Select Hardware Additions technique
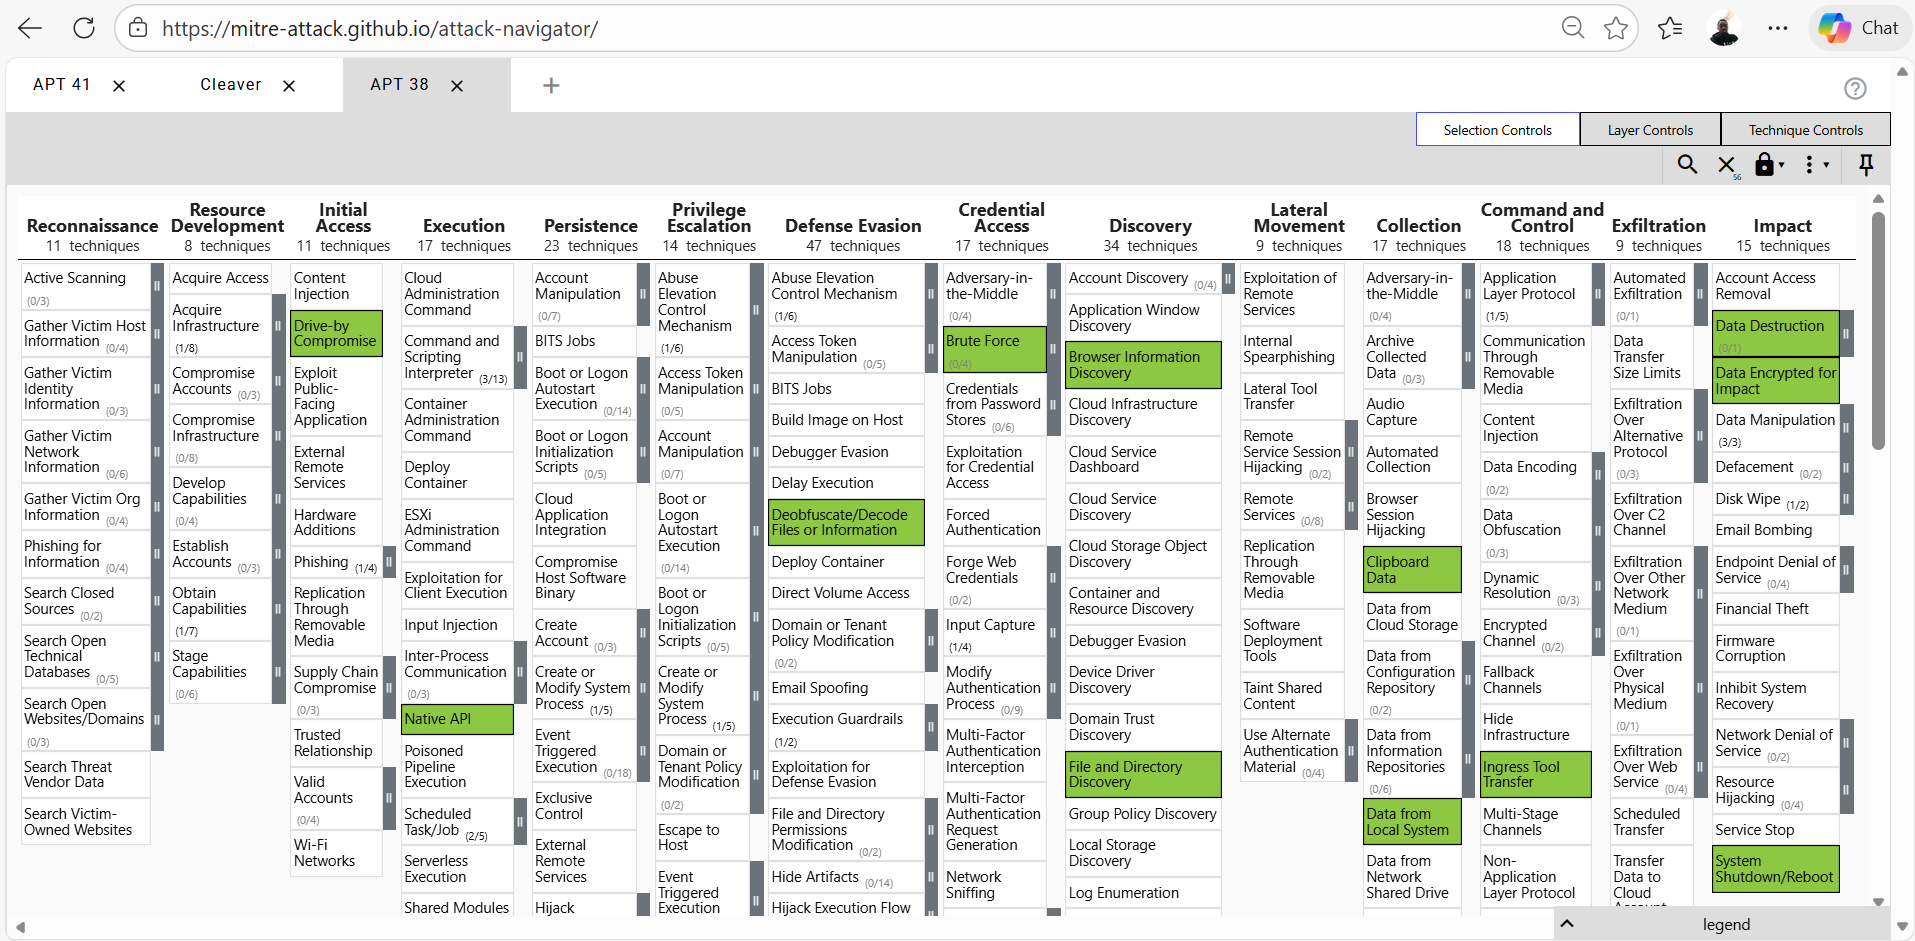Viewport: 1915px width, 941px height. 336,522
